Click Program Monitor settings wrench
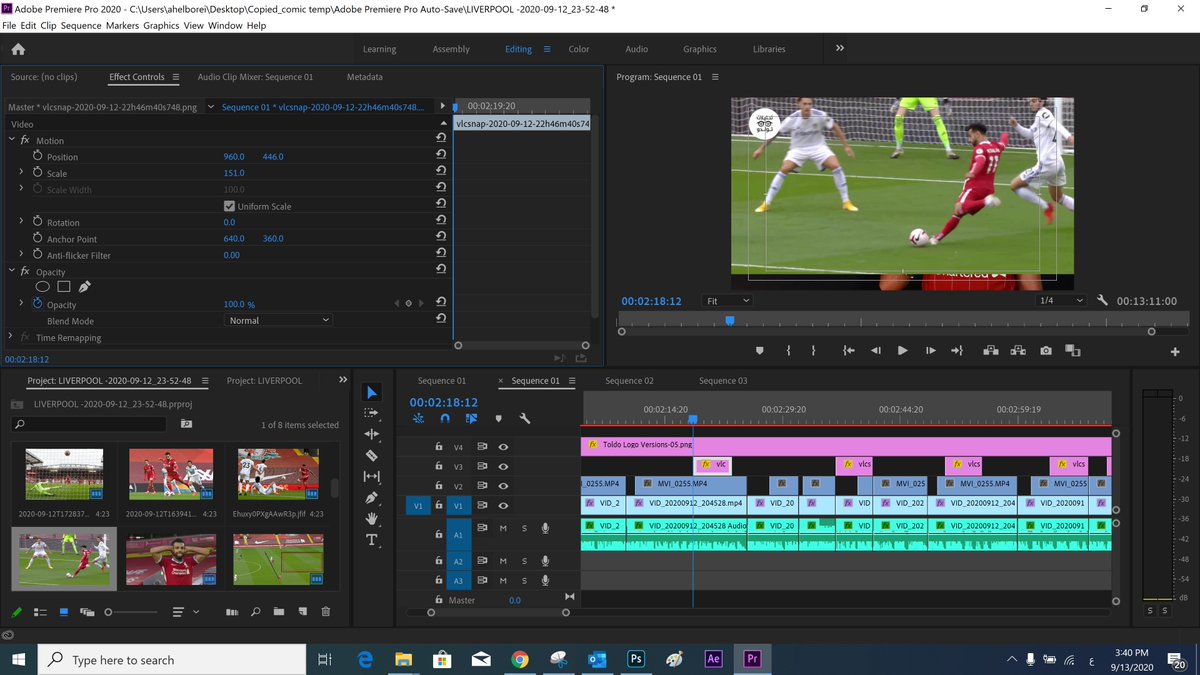This screenshot has width=1200, height=675. point(1102,300)
